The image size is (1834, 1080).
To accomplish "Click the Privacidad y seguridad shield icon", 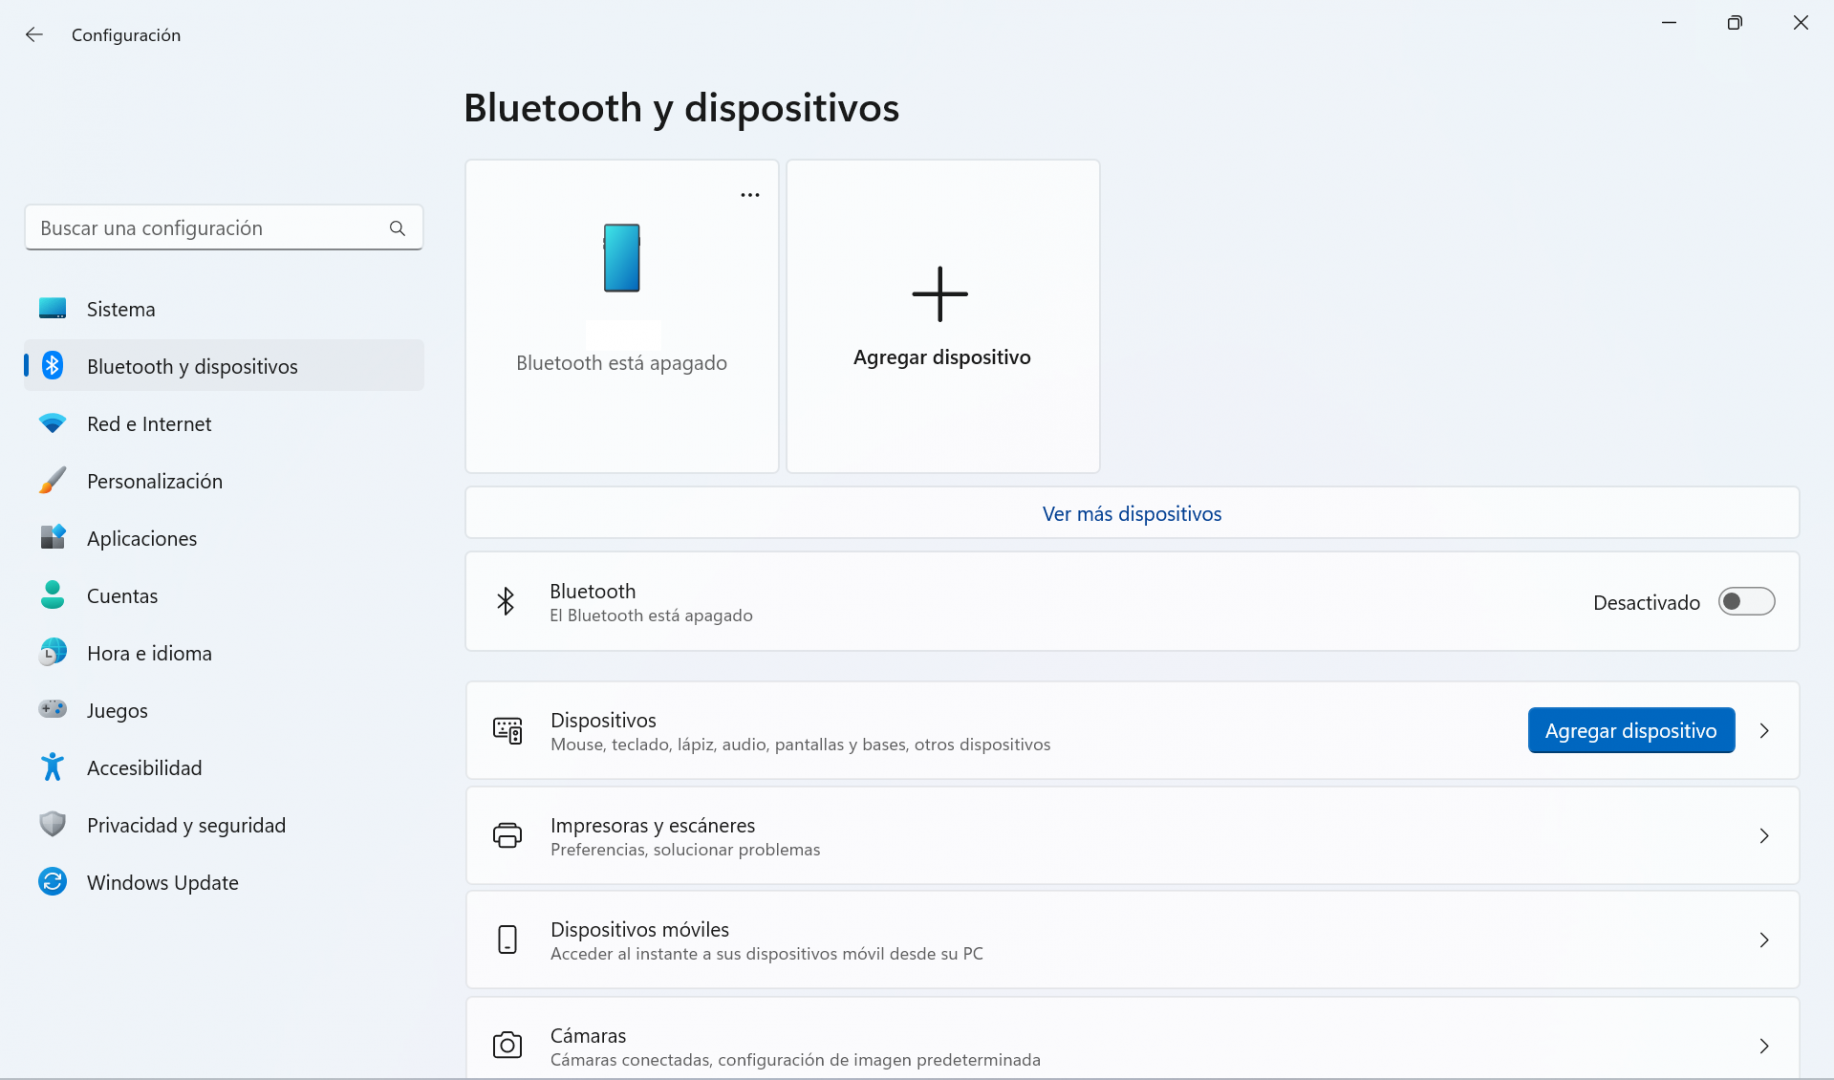I will (x=52, y=825).
